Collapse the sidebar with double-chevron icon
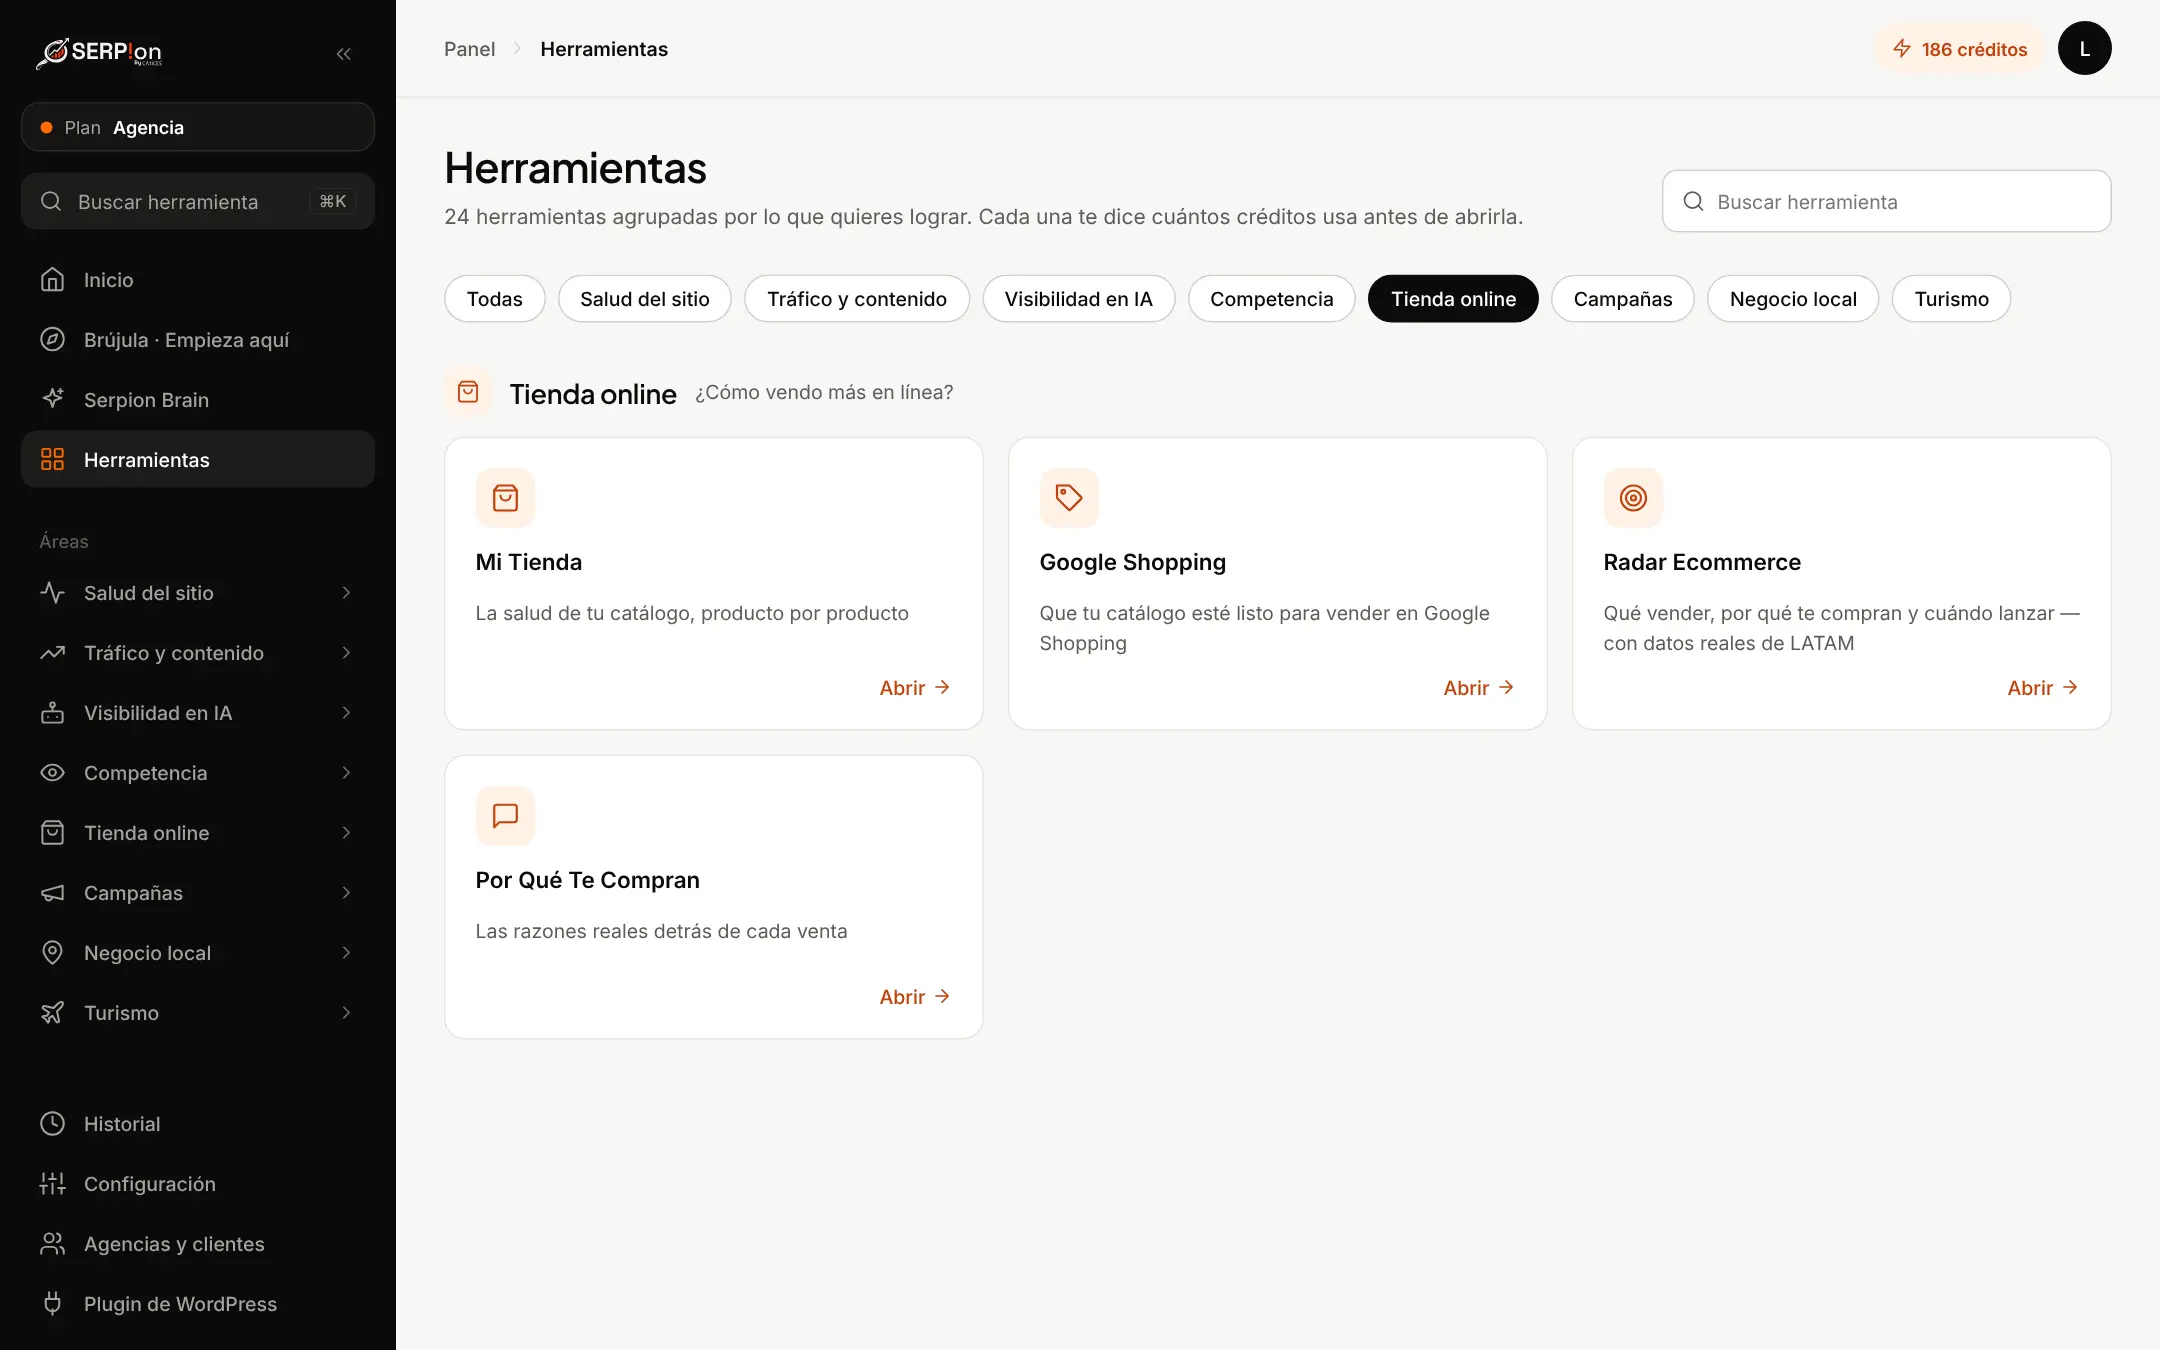Image resolution: width=2160 pixels, height=1350 pixels. [343, 53]
